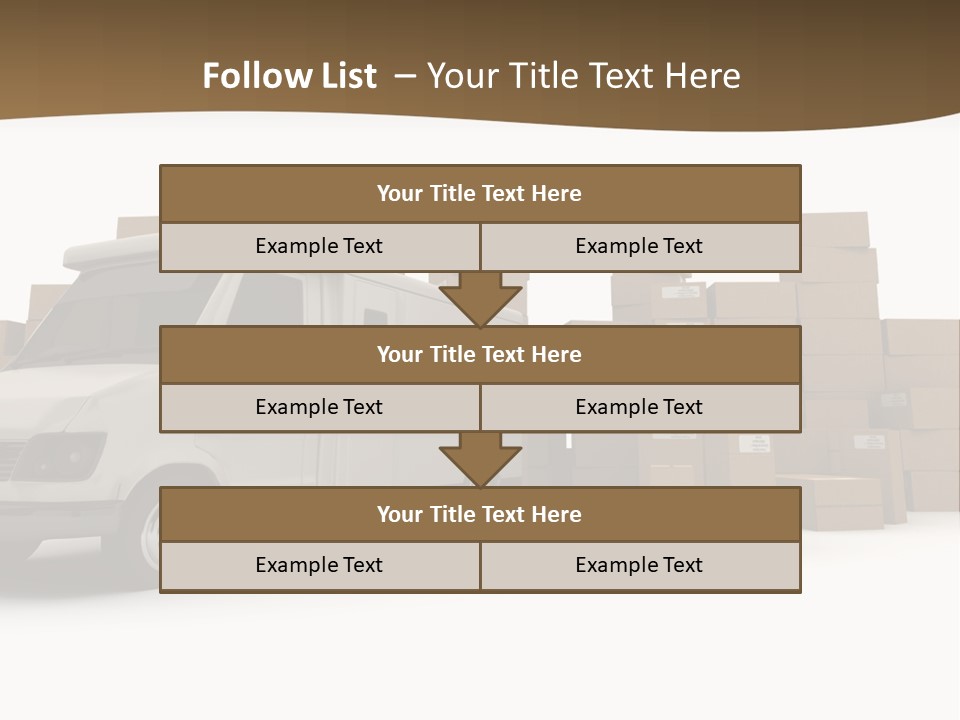Screen dimensions: 960x720
Task: Select 'Your Title Text Here' in slide heading
Action: click(583, 76)
